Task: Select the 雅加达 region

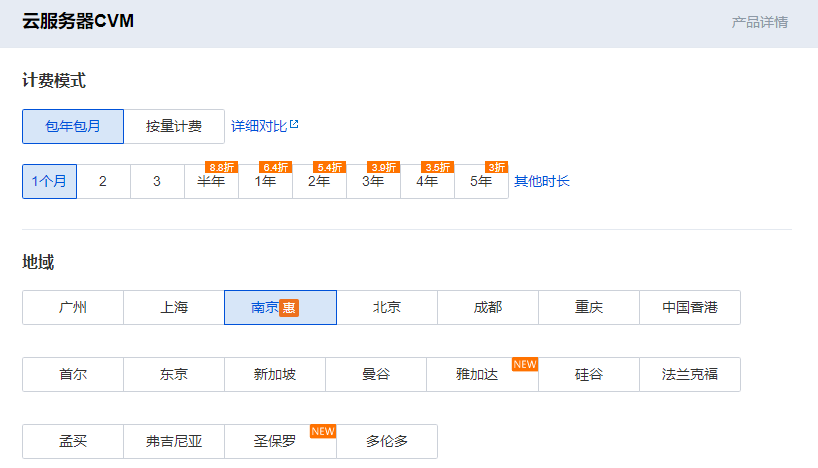Action: click(483, 374)
